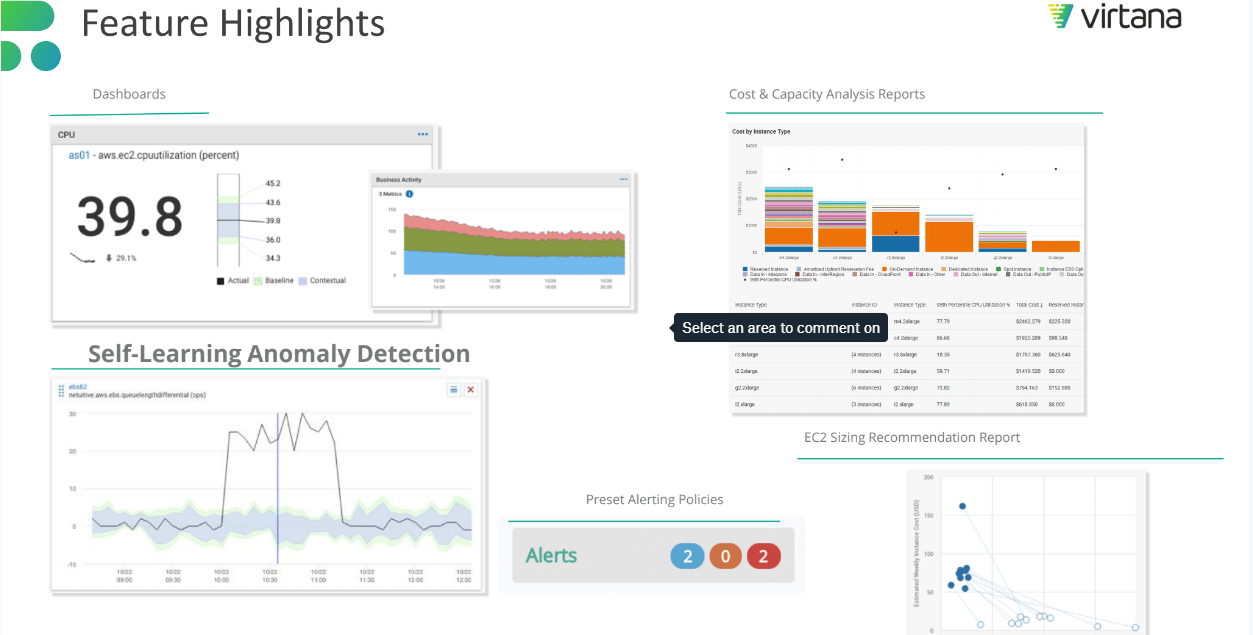Open the Business Activity widget options menu
Viewport: 1253px width, 635px height.
624,179
